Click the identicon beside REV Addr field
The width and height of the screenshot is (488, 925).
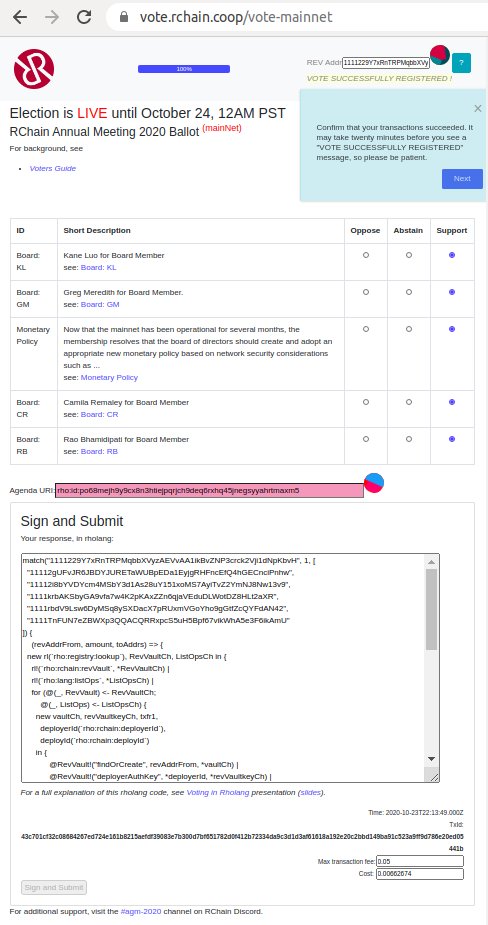tap(440, 55)
